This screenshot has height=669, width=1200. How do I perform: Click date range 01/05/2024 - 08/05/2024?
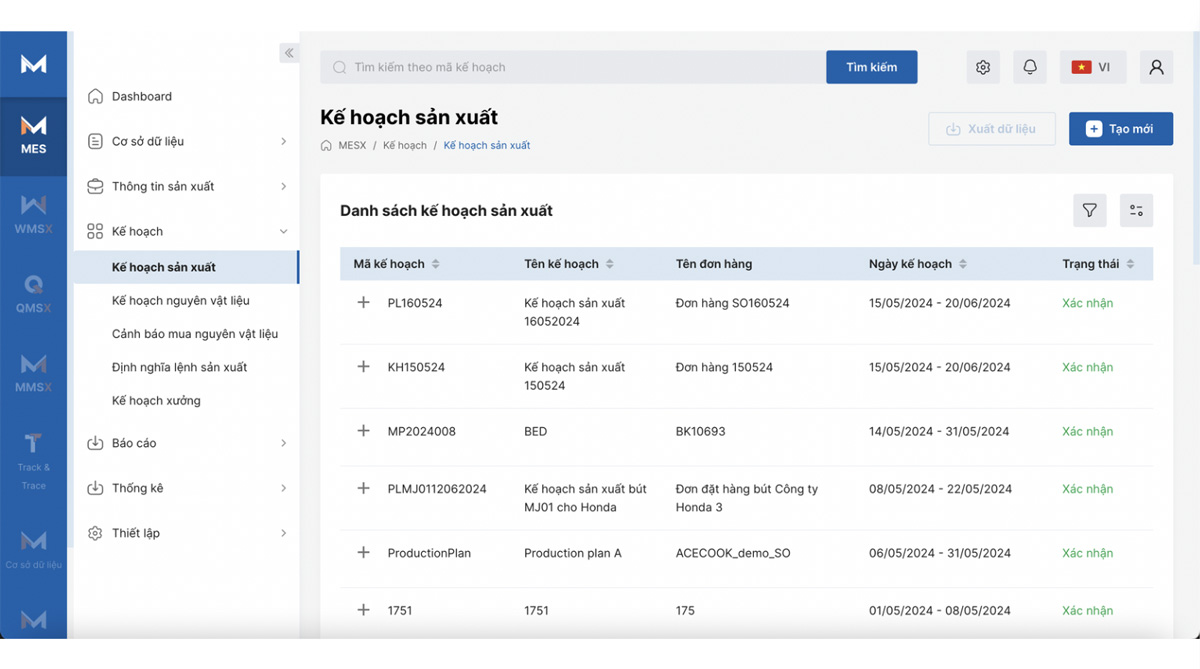coord(939,610)
